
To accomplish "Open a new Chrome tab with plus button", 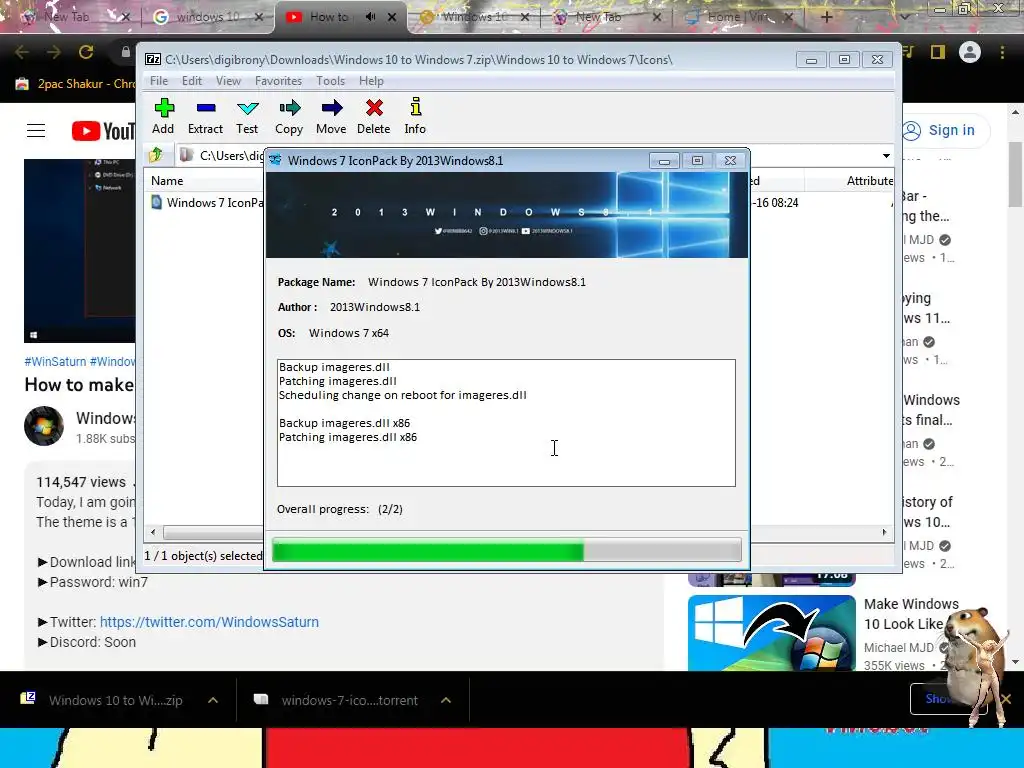I will 826,17.
